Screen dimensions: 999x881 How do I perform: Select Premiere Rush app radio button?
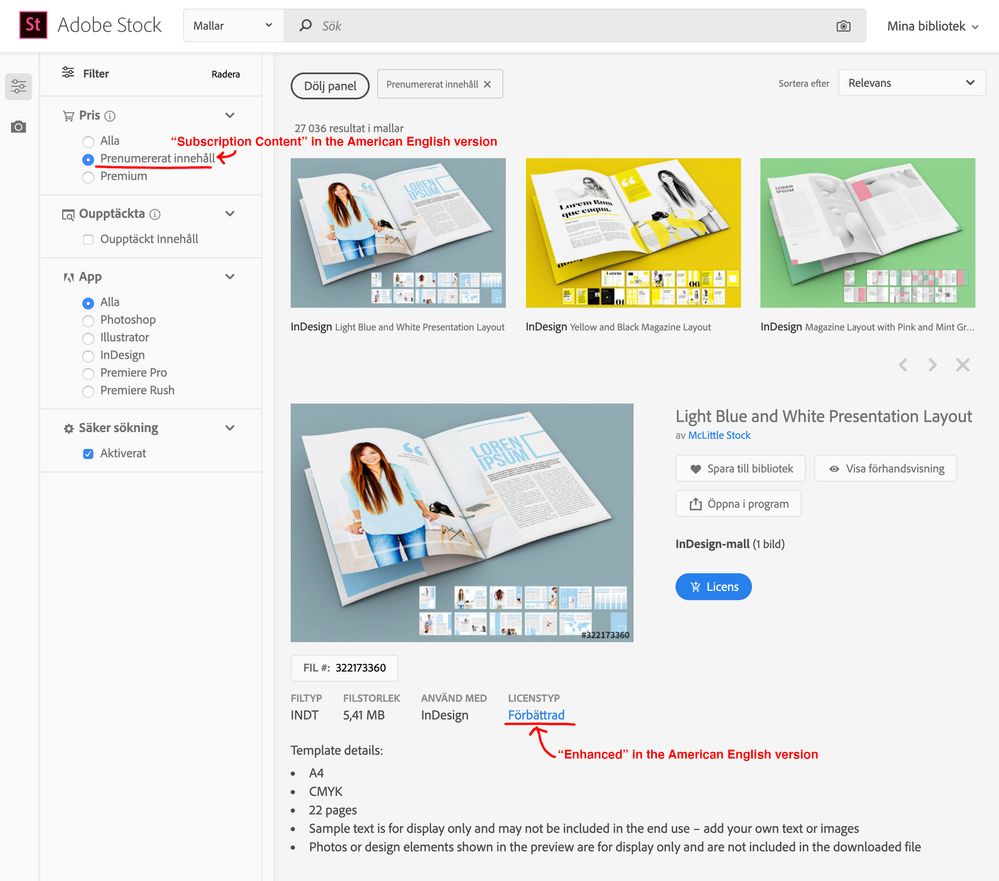[x=88, y=391]
